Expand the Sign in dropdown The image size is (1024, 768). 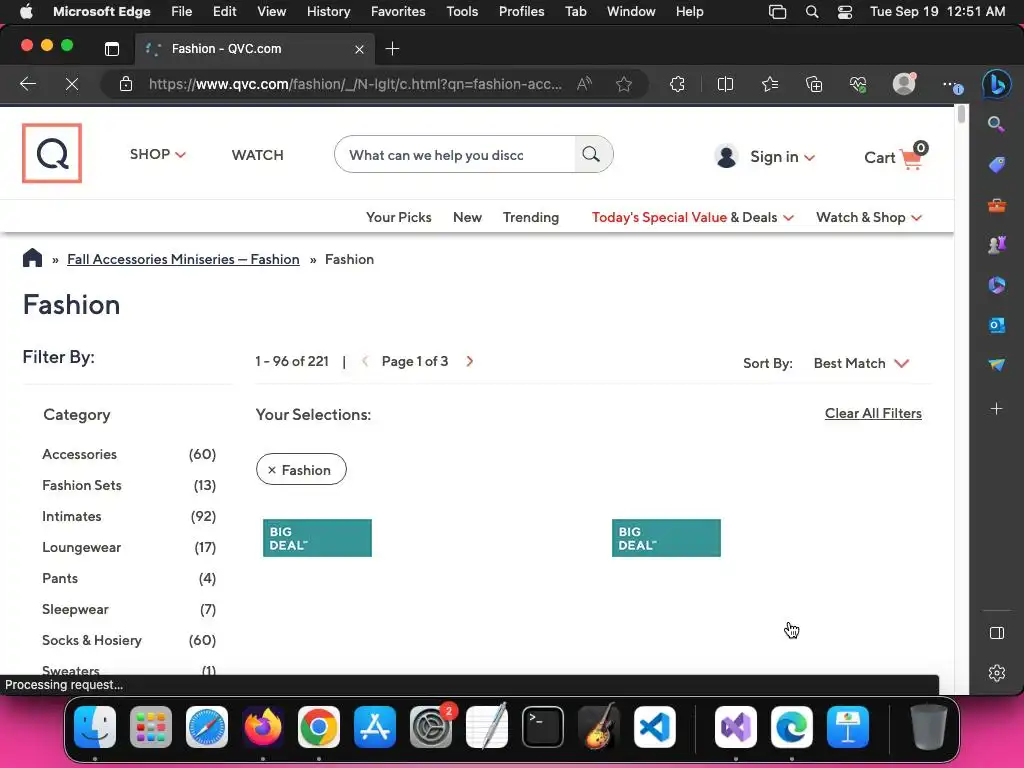(782, 157)
